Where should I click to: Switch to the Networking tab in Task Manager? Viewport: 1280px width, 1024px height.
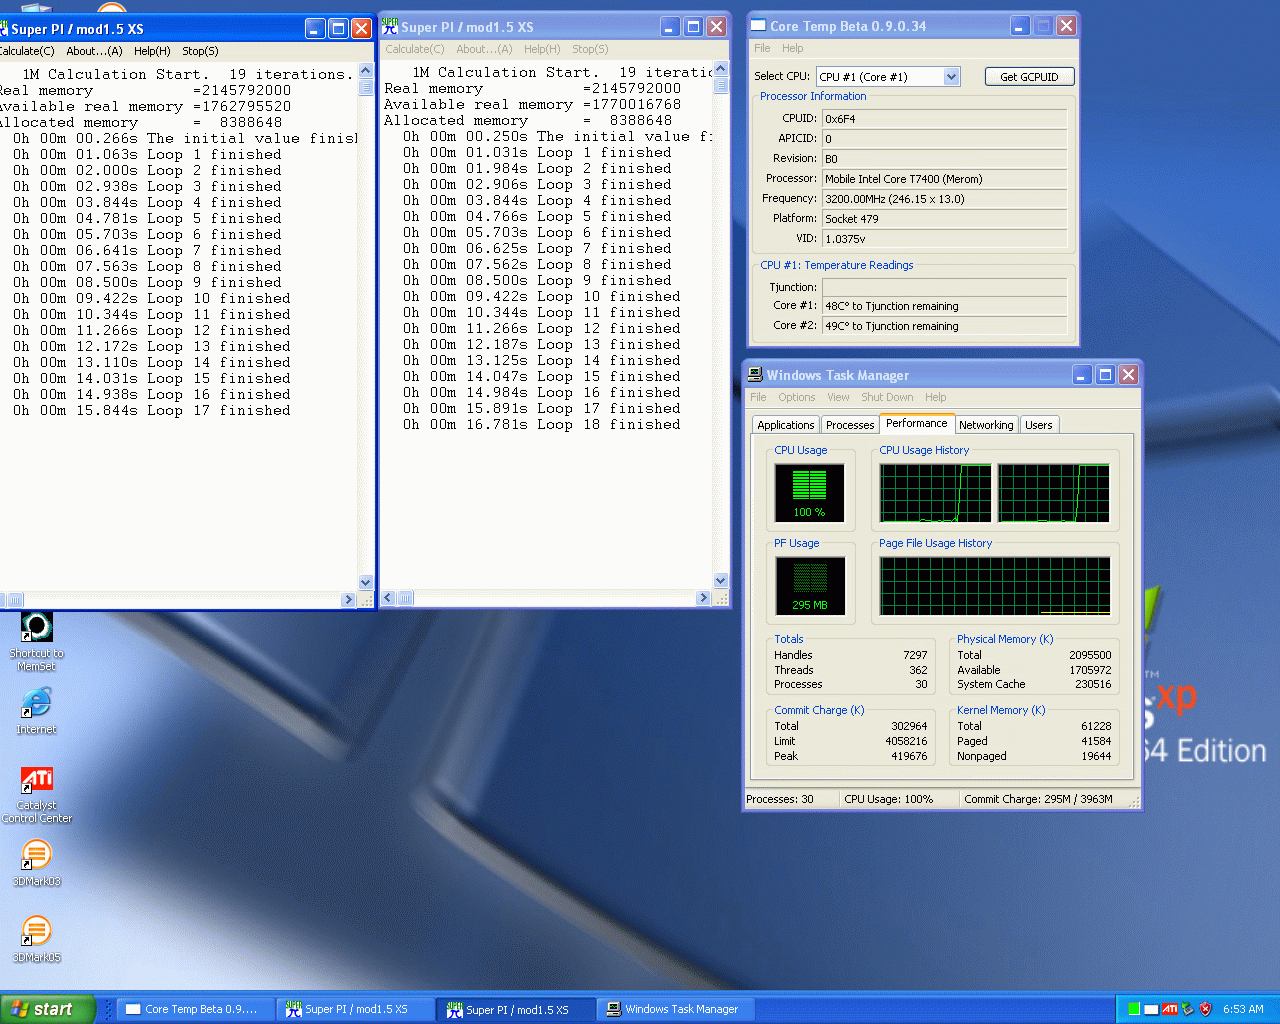coord(986,424)
